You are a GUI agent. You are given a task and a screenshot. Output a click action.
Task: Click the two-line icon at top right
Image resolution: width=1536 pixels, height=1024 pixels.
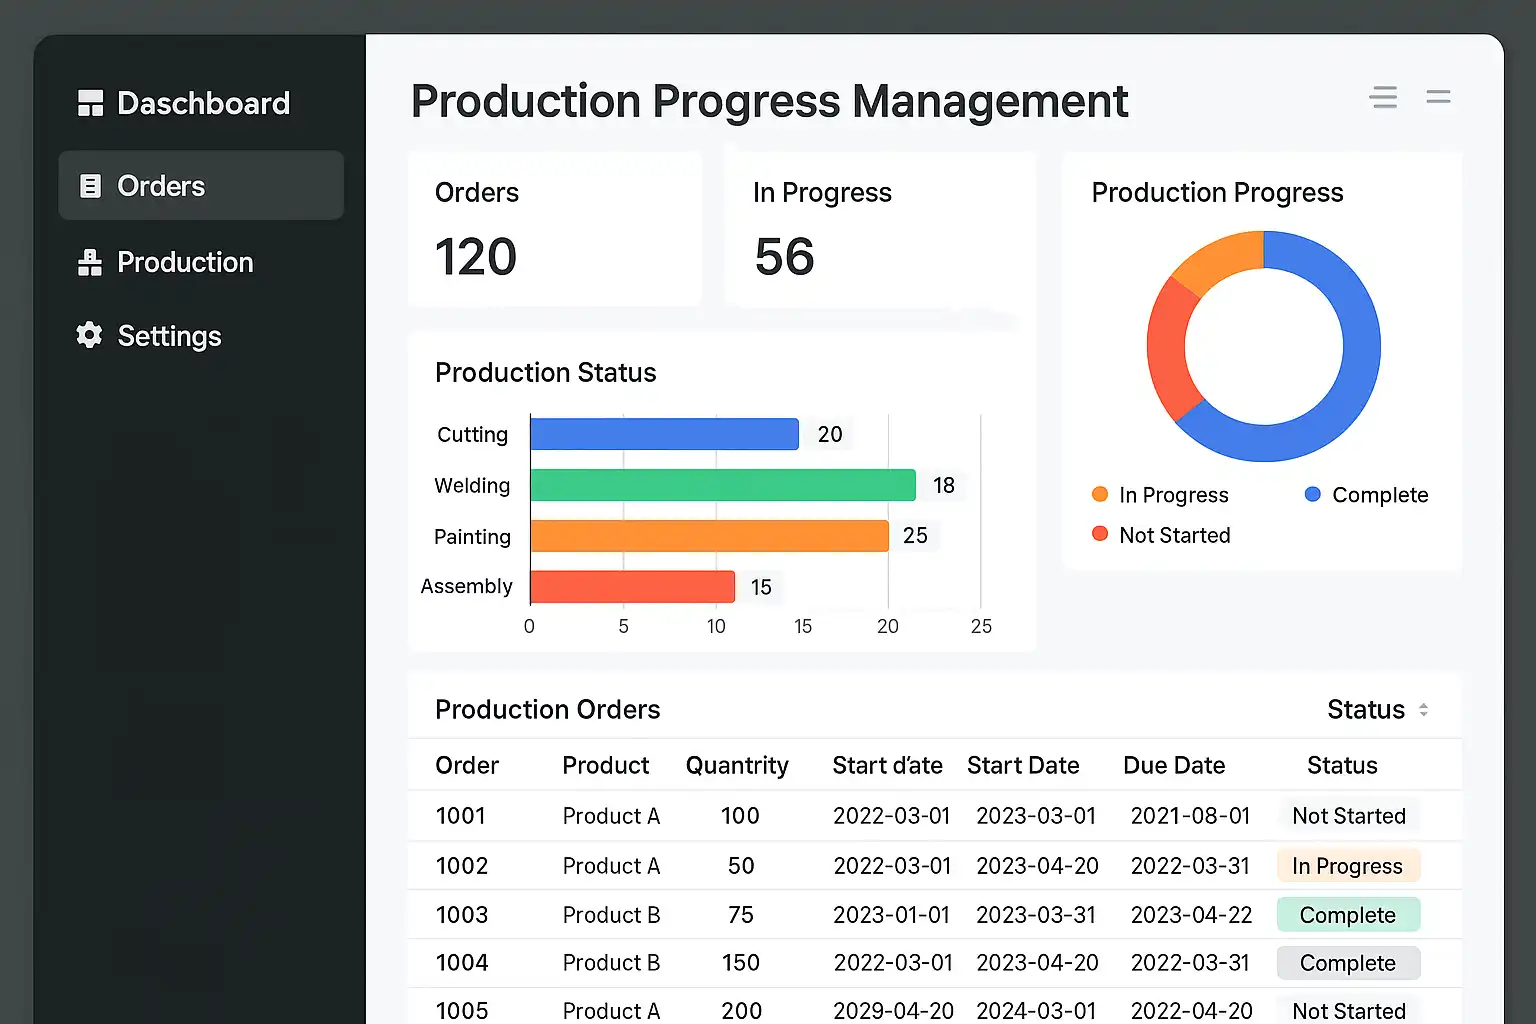1438,97
